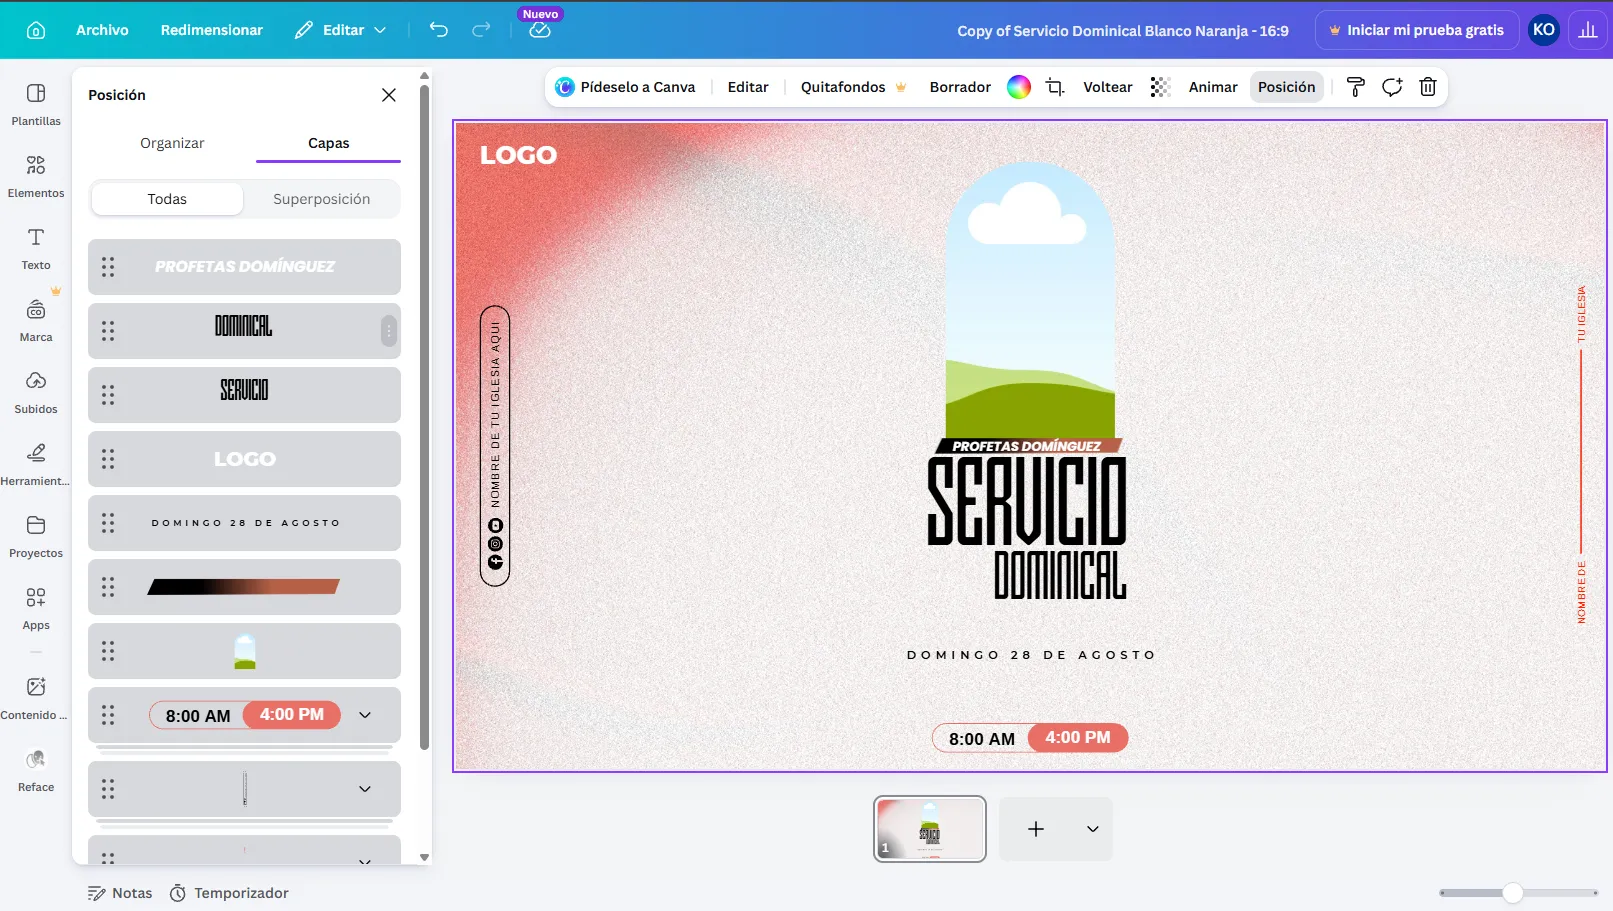The height and width of the screenshot is (911, 1613).
Task: Click the cloud save status icon
Action: [x=540, y=30]
